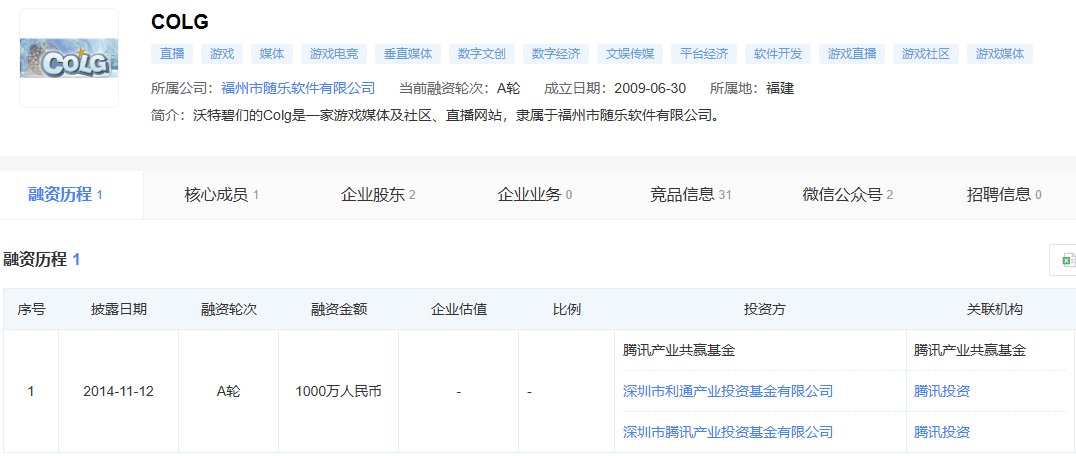Switch to 核心成员 tab
This screenshot has width=1076, height=456.
pos(222,195)
